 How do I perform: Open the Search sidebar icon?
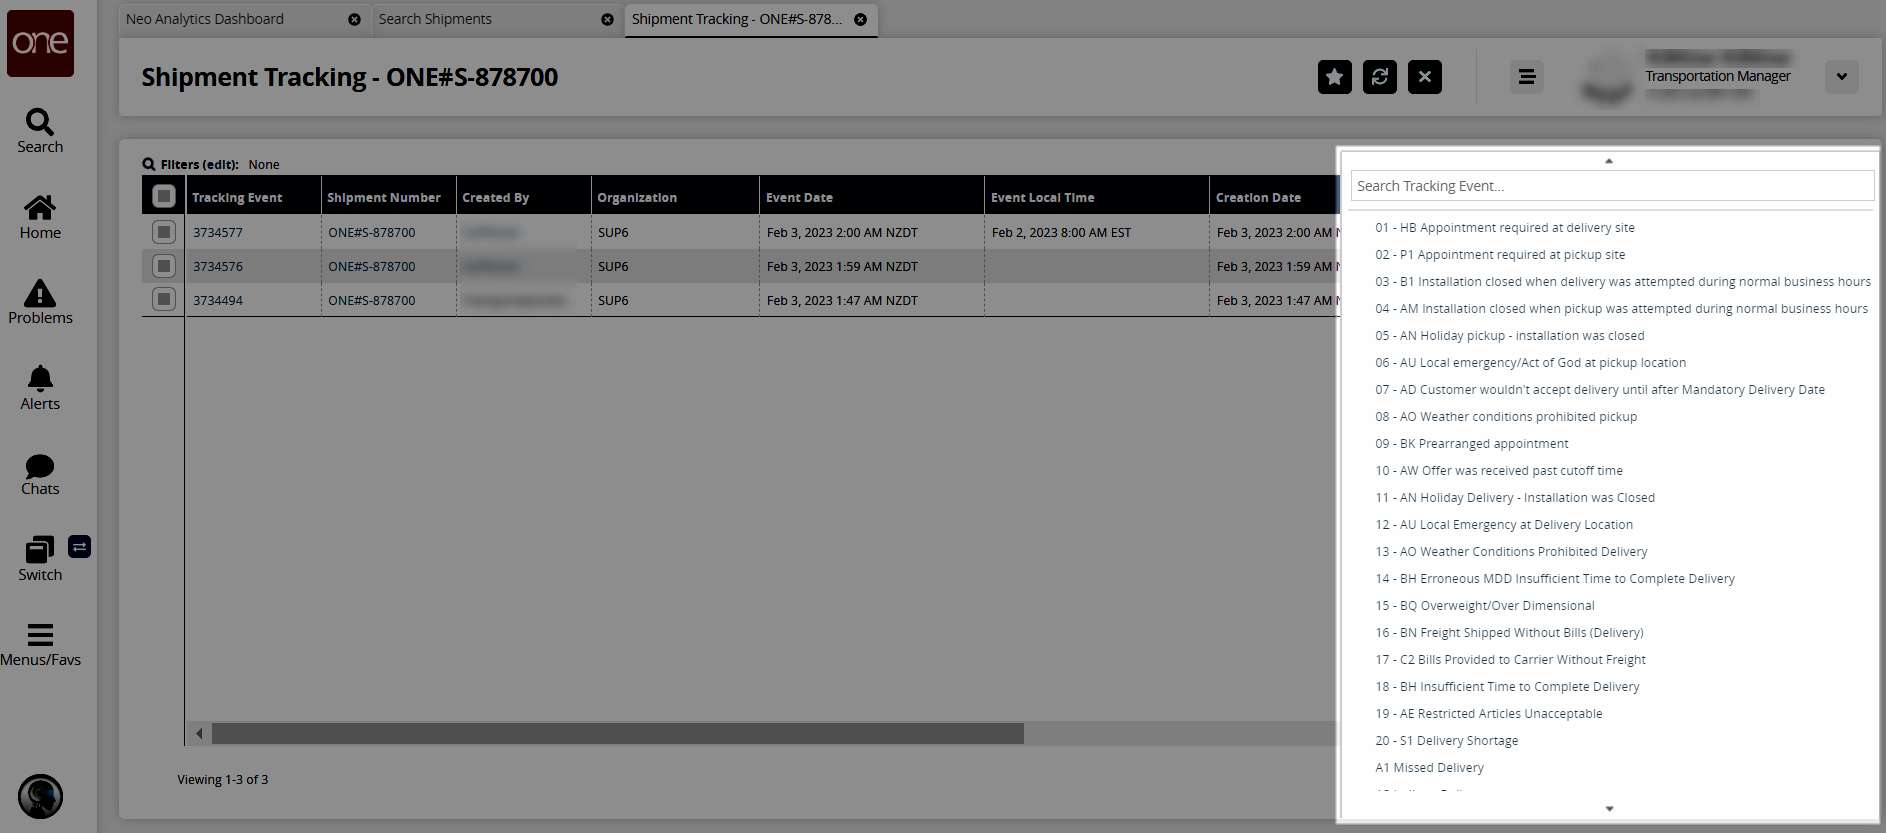pyautogui.click(x=40, y=122)
